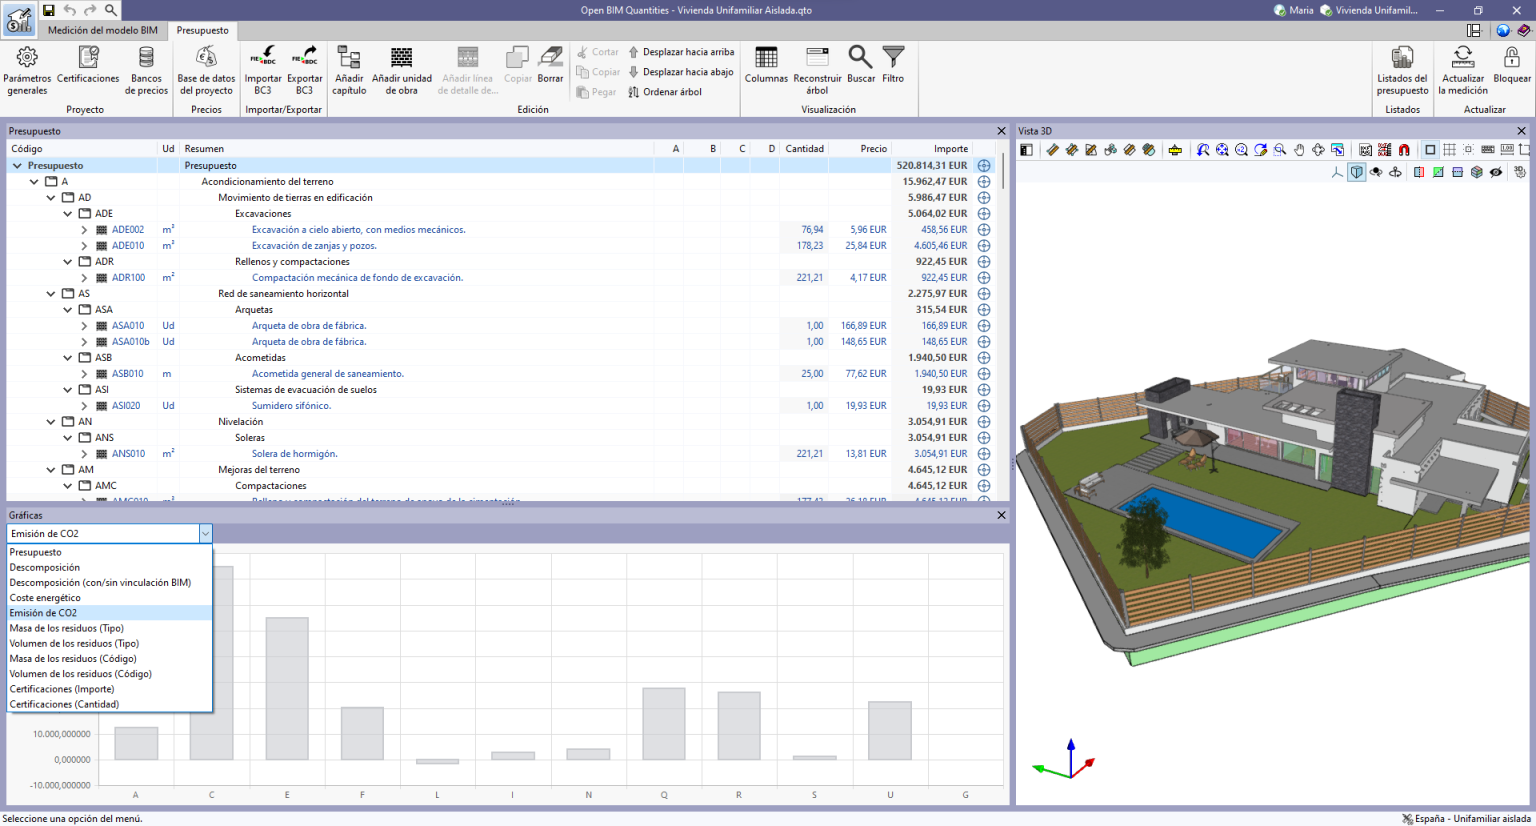
Task: Expand the ASA010 item
Action: 84,326
